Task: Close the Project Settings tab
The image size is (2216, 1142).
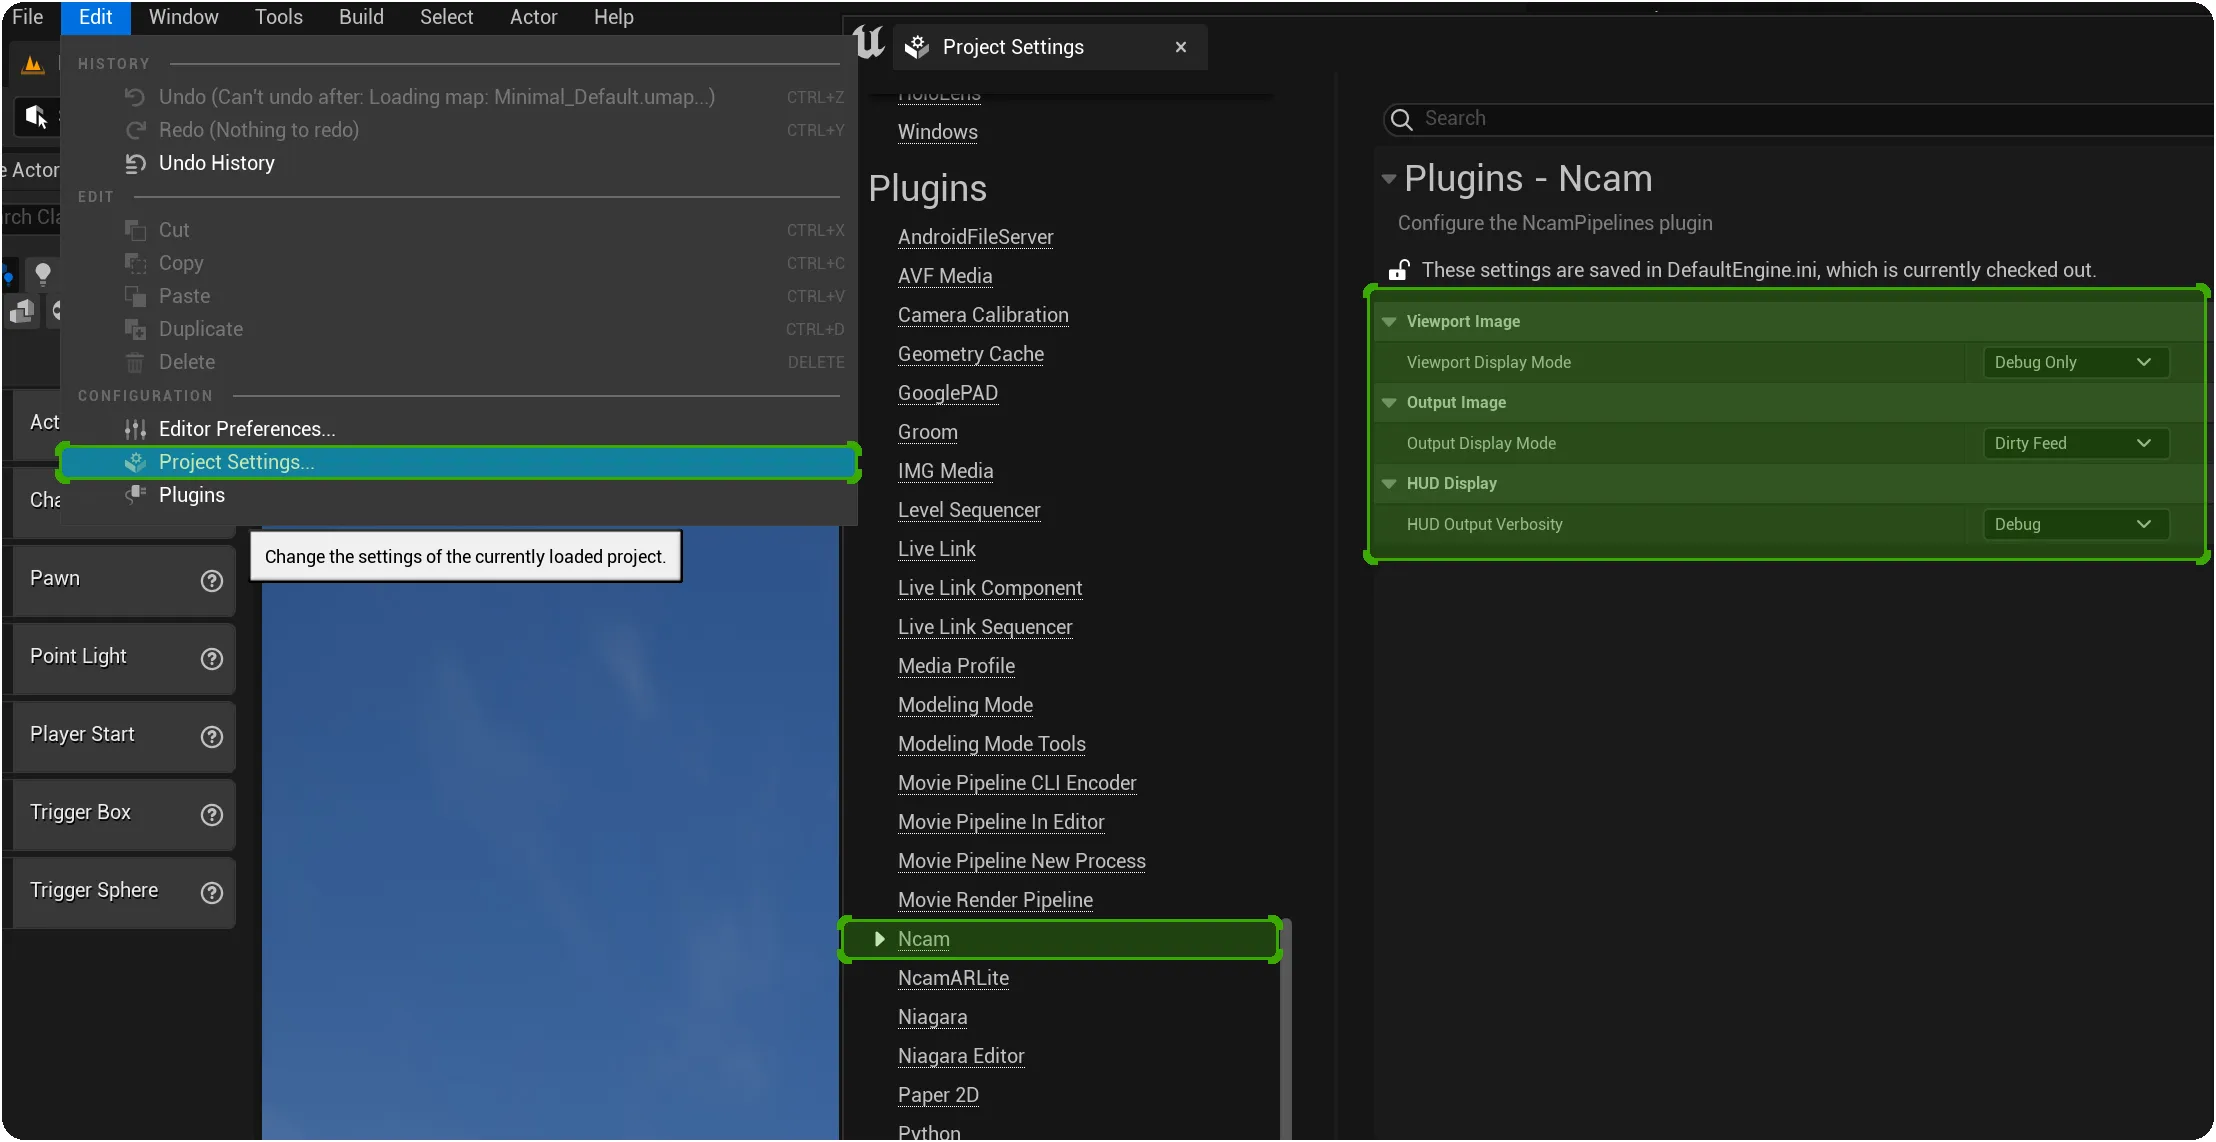Action: click(x=1181, y=47)
